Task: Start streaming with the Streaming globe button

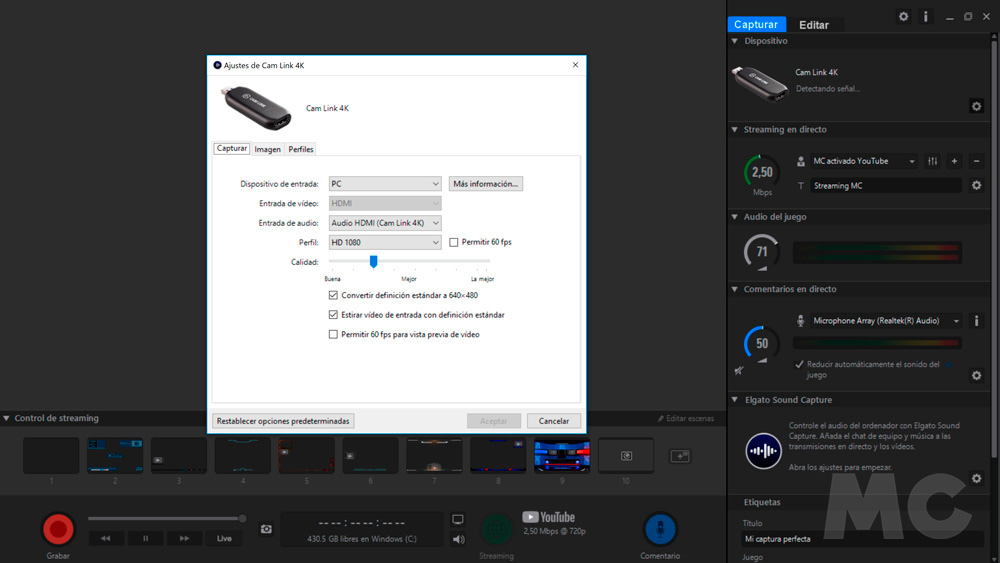Action: [x=496, y=529]
